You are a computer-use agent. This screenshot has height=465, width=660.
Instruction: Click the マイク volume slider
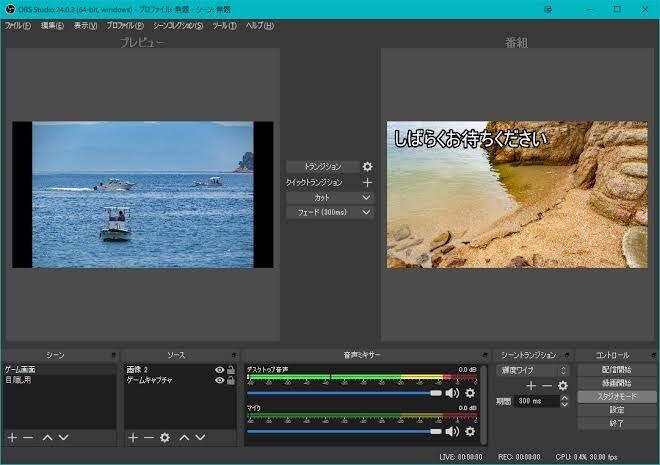(344, 431)
